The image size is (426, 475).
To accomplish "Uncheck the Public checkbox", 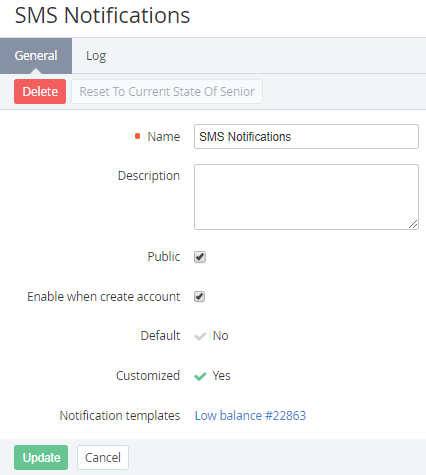I will [x=200, y=257].
